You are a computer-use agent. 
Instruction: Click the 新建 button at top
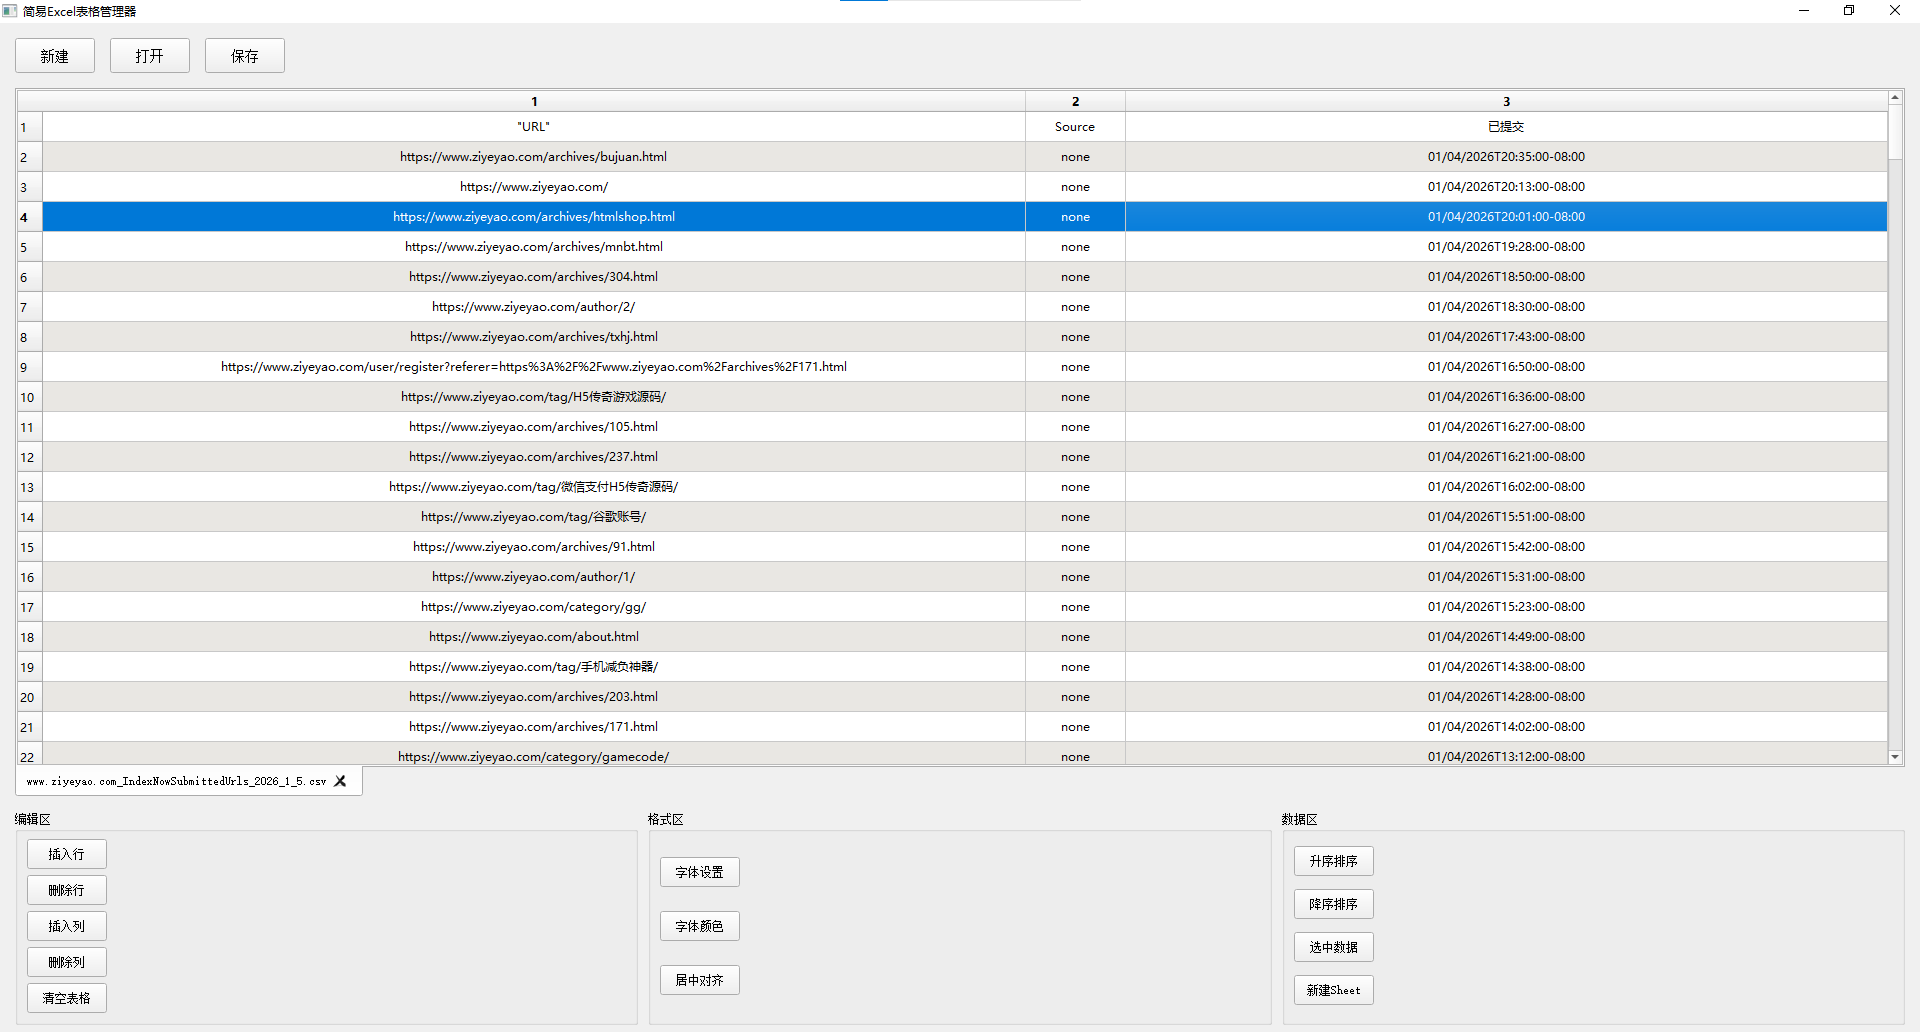55,56
